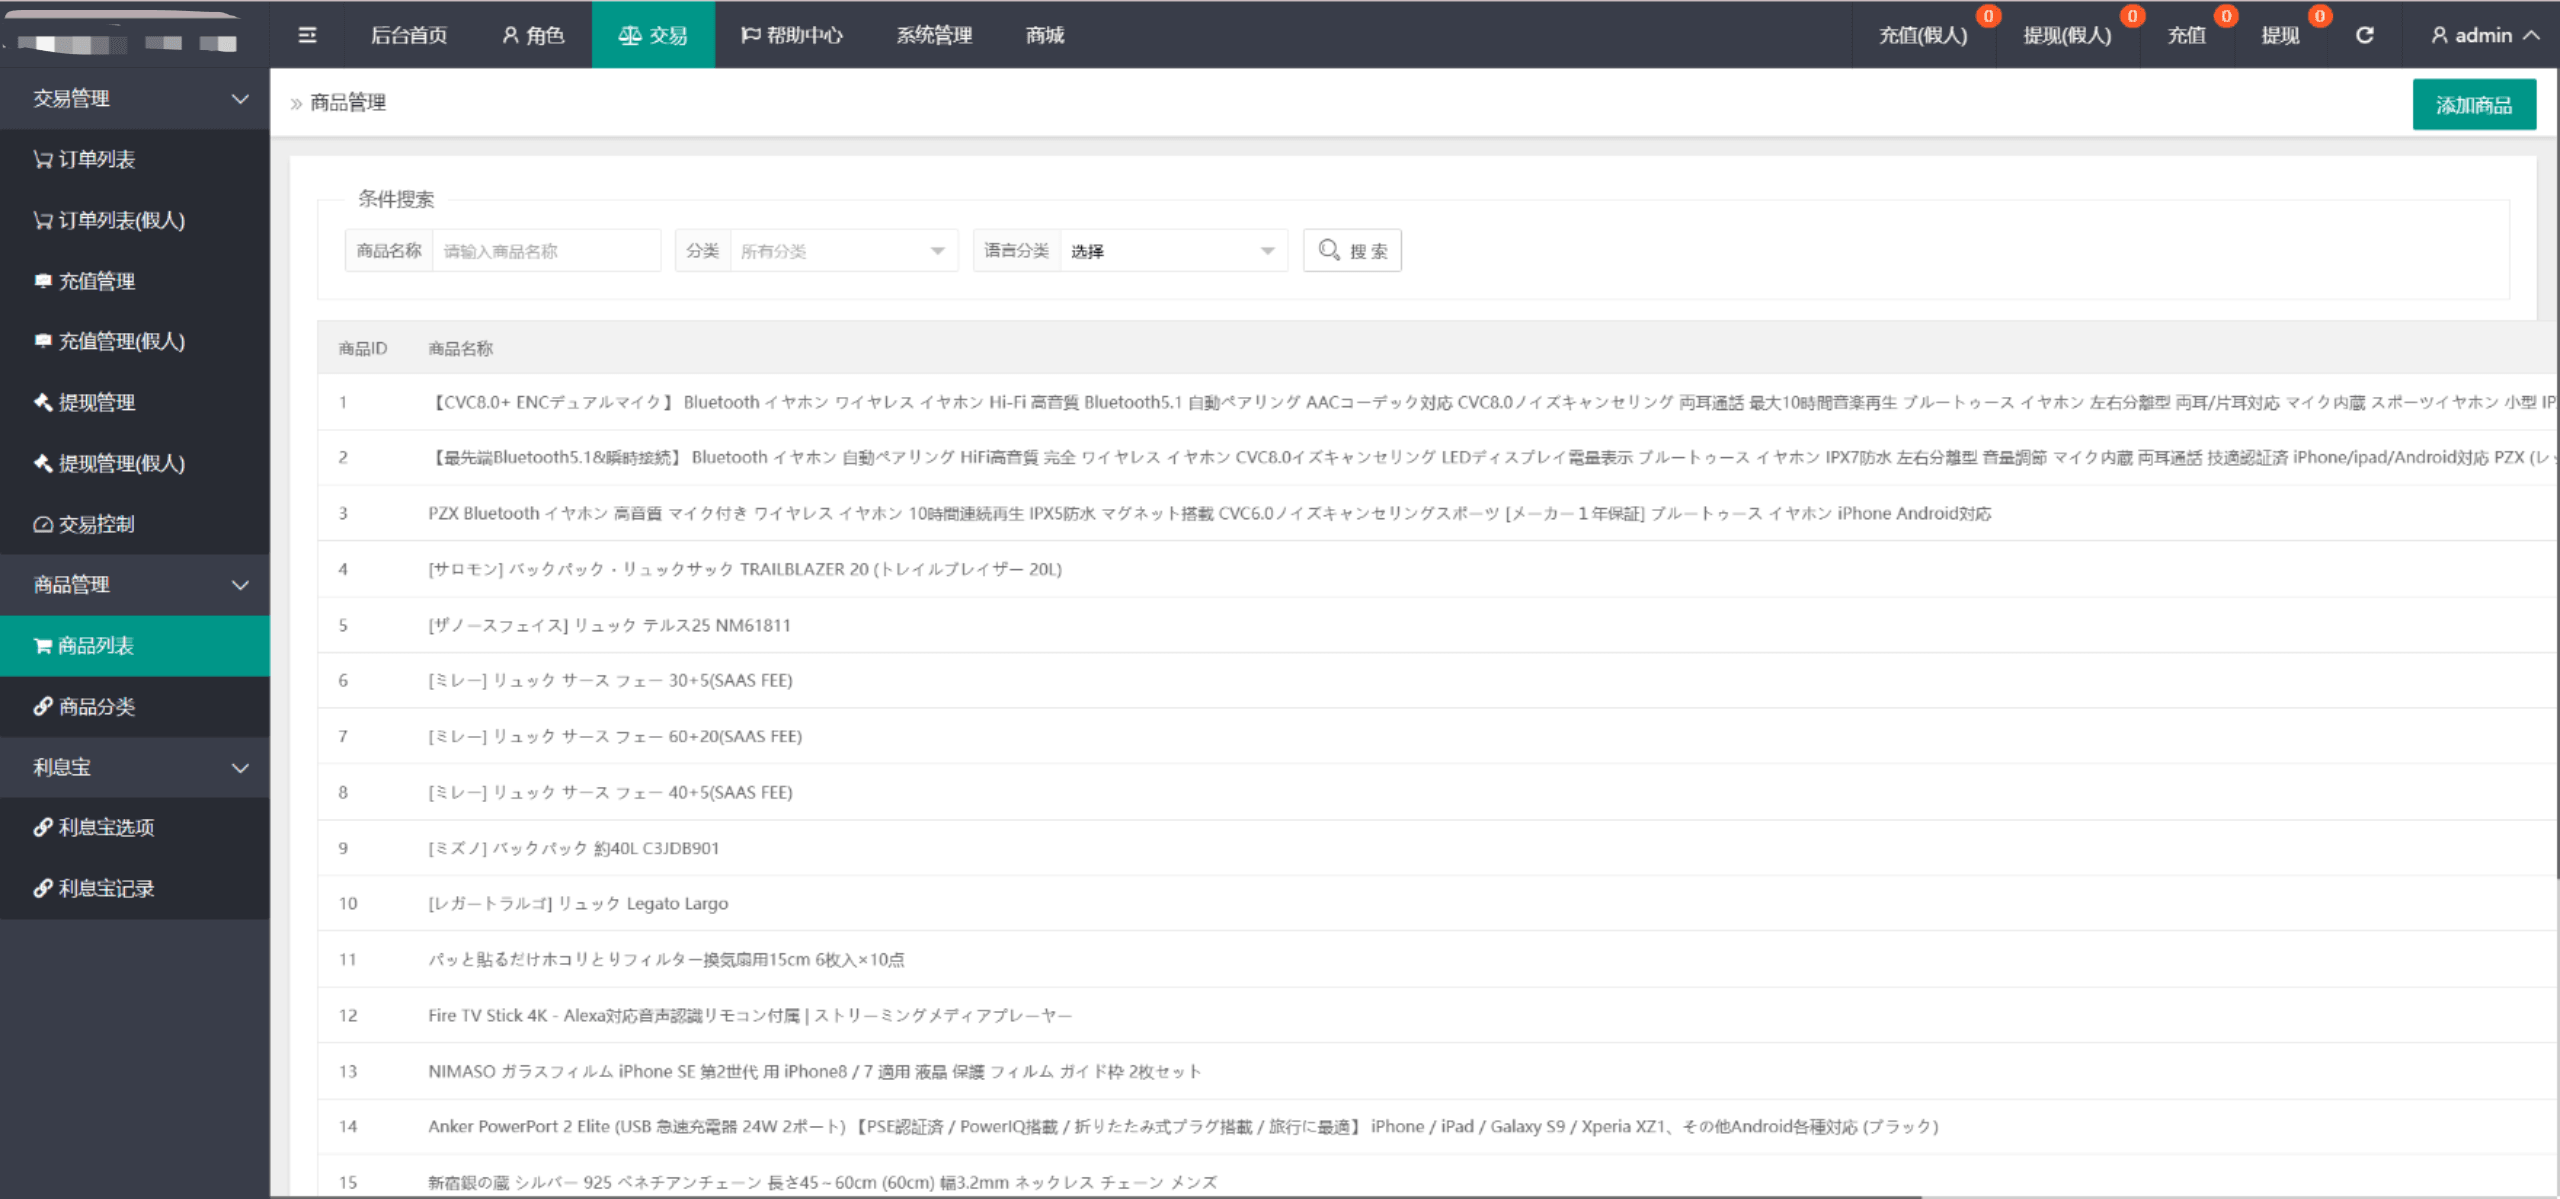Open the 所有分类 category dropdown
2560x1199 pixels.
tap(845, 250)
